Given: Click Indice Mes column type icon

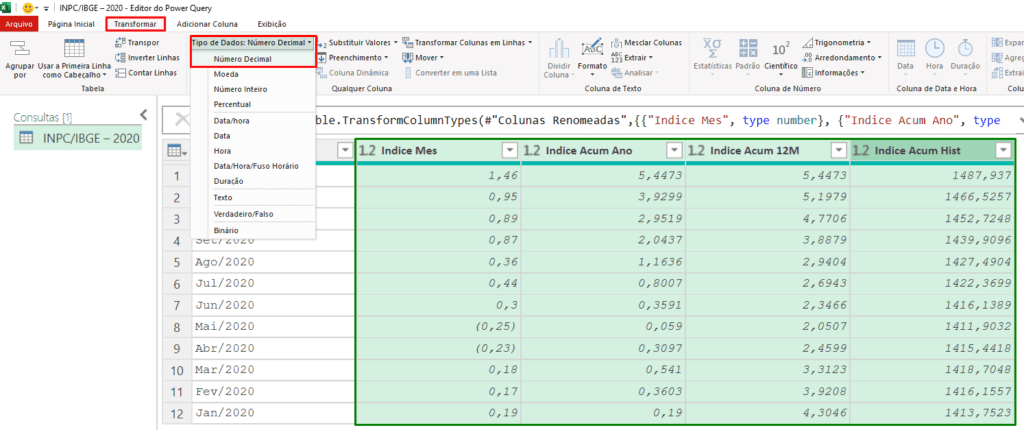Looking at the screenshot, I should [x=368, y=151].
